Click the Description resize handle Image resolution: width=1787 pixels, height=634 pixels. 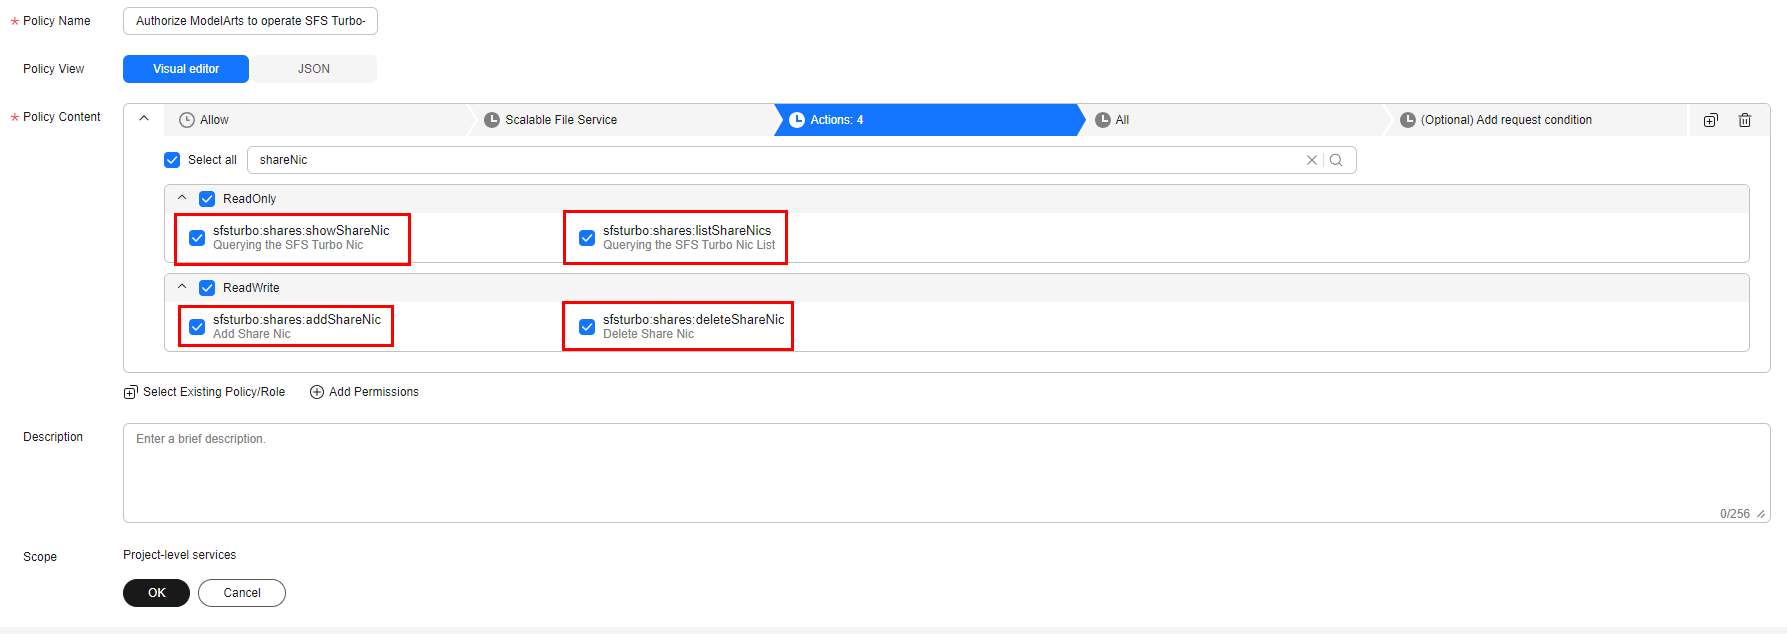pyautogui.click(x=1761, y=514)
